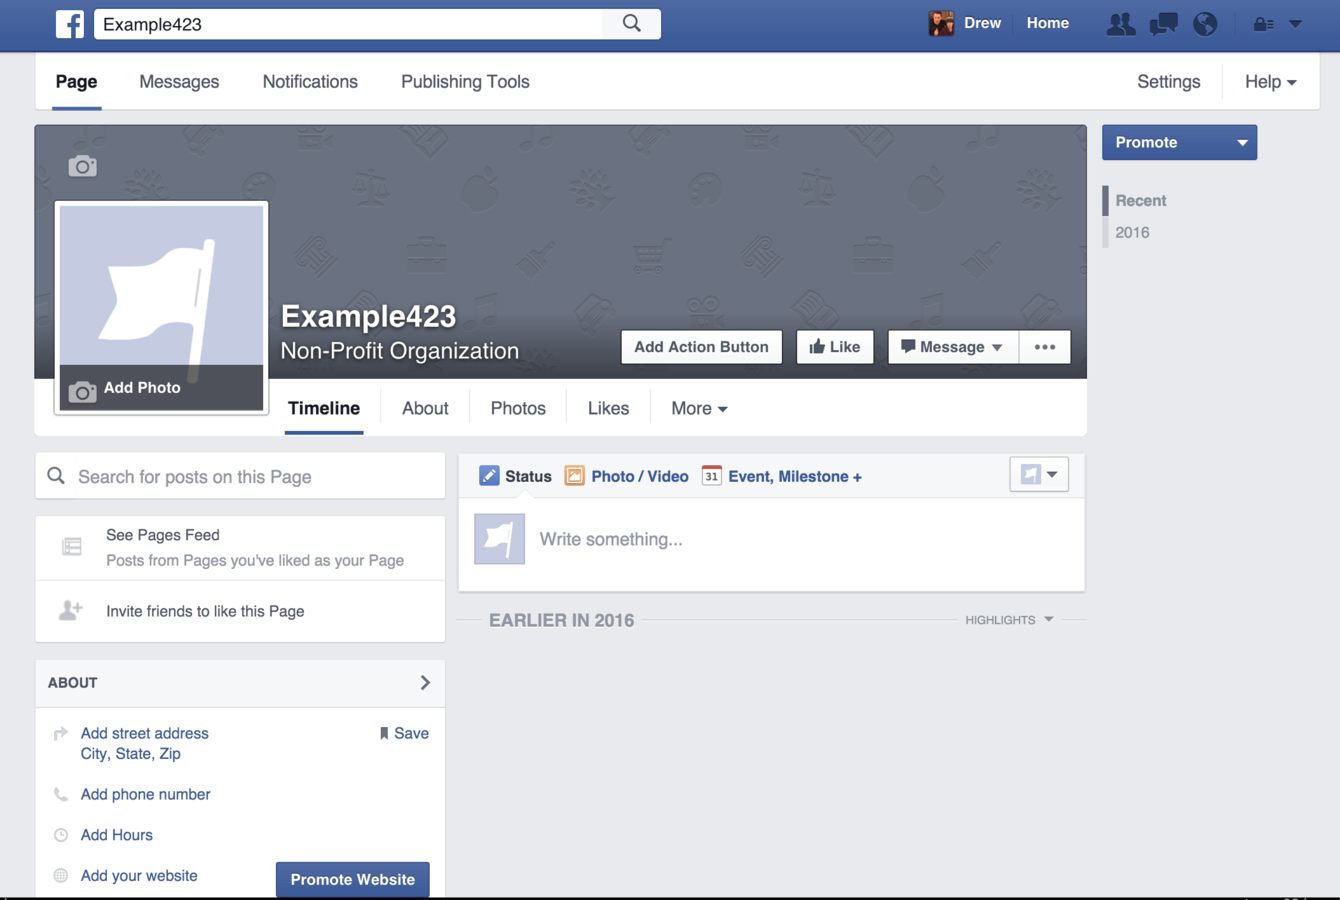Click the globe icon beside Add your website
The height and width of the screenshot is (900, 1340).
(61, 876)
